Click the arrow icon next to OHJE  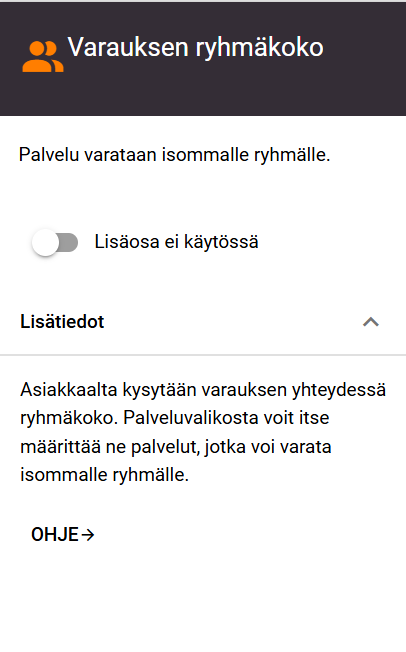click(x=88, y=534)
